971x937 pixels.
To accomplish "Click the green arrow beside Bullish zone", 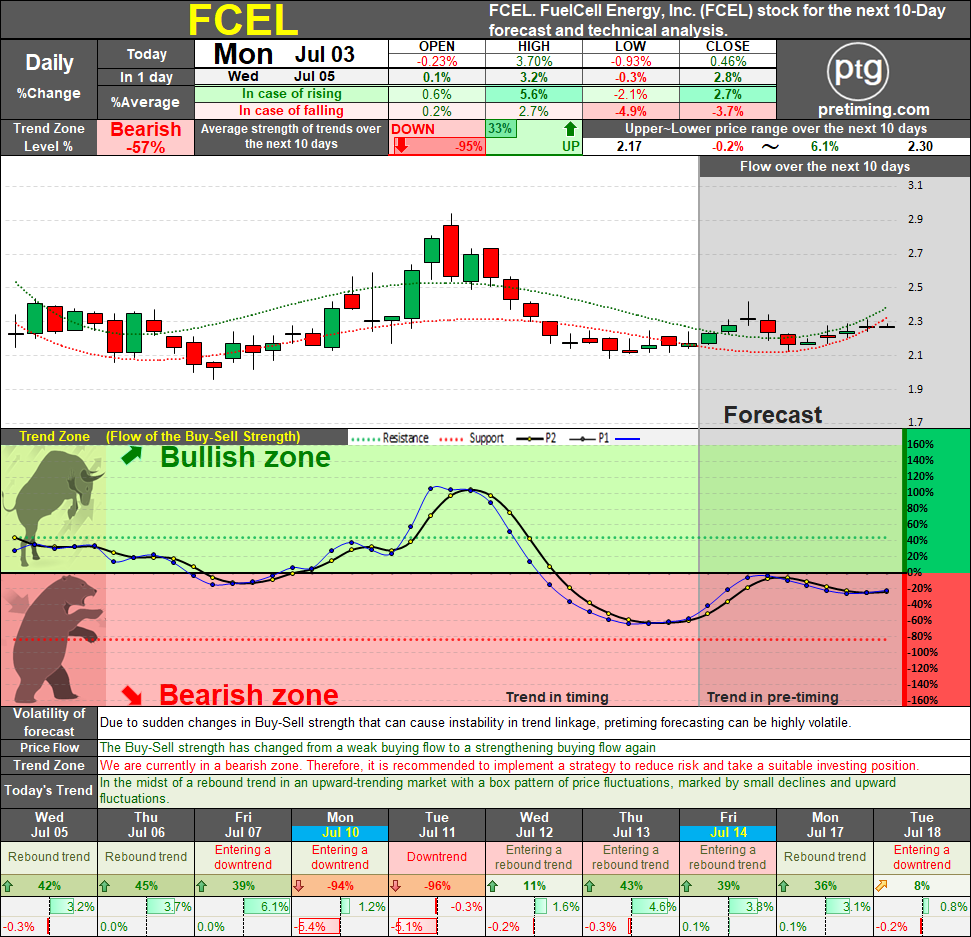I will [132, 456].
